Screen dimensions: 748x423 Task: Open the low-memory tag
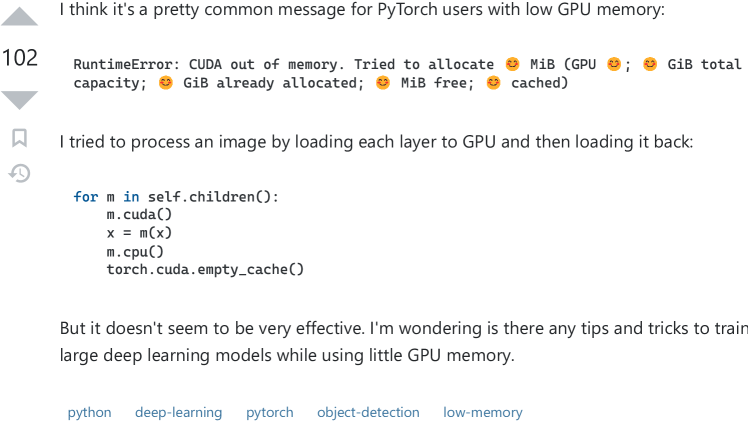point(483,412)
